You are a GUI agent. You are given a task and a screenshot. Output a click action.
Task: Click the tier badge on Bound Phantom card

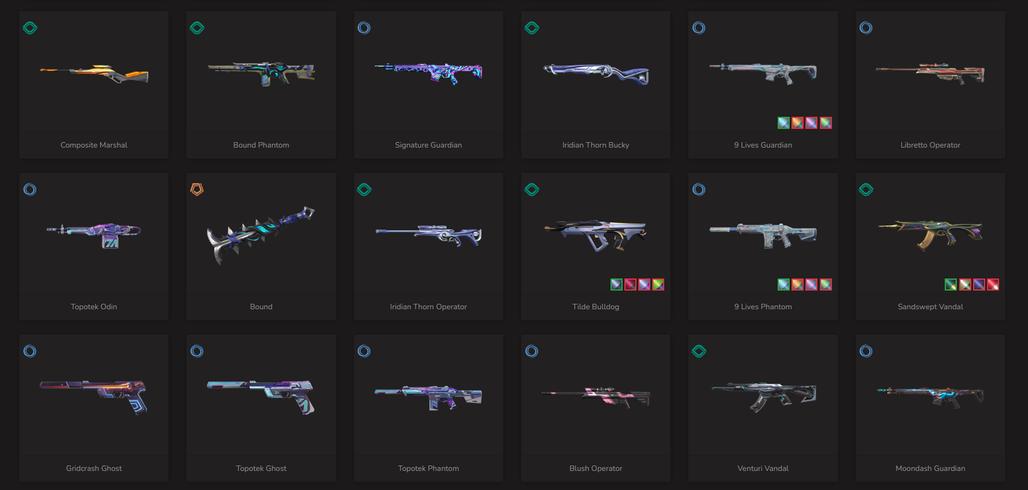(197, 28)
